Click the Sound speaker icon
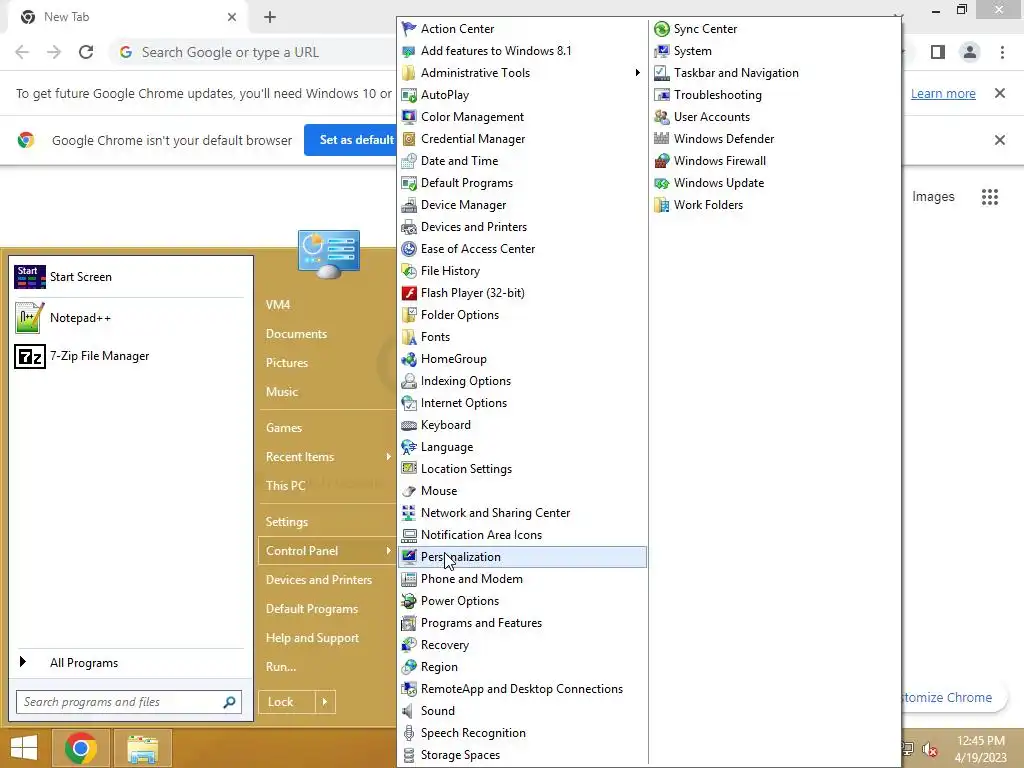Image resolution: width=1024 pixels, height=768 pixels. tap(409, 711)
